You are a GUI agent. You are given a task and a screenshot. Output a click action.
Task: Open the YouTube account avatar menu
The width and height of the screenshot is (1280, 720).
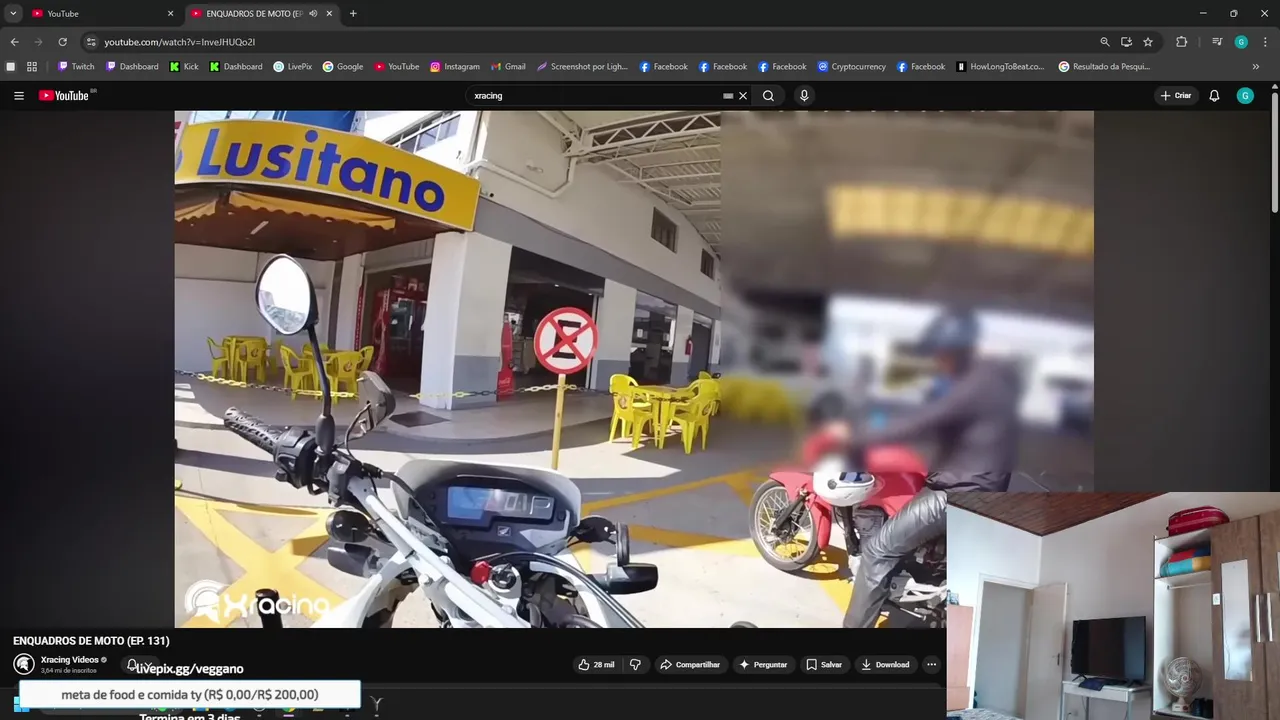1245,96
